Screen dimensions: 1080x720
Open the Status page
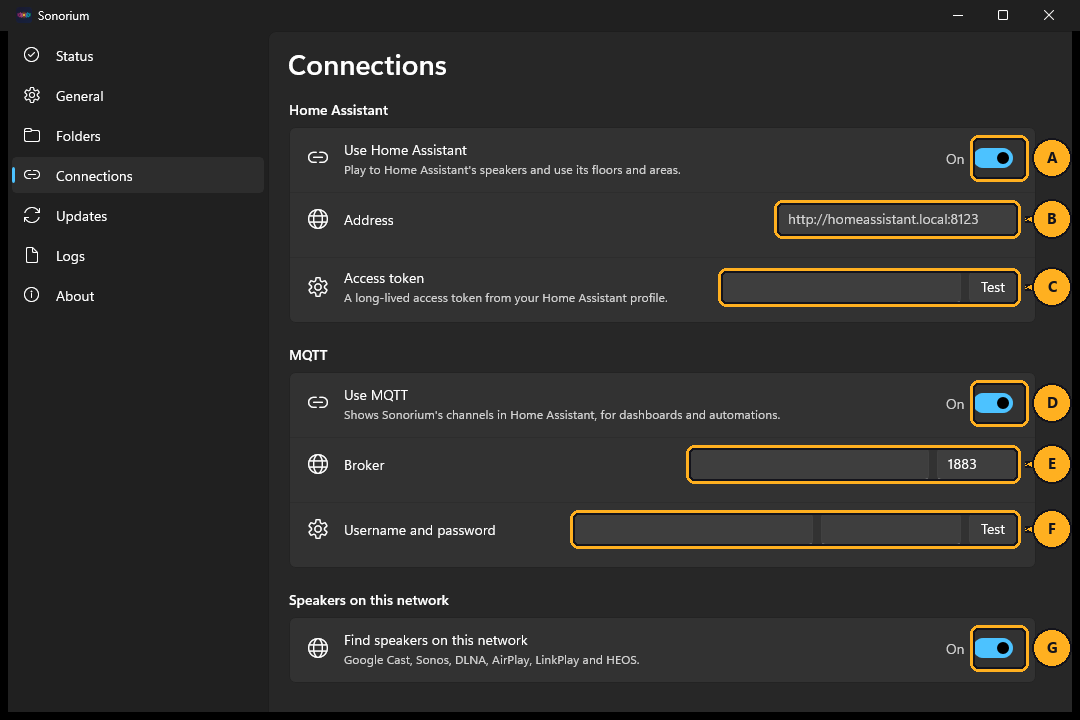pyautogui.click(x=138, y=56)
